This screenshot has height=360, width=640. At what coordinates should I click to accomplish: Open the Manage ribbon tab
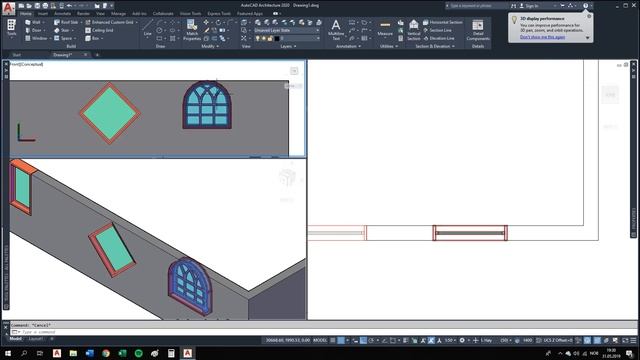coord(118,13)
